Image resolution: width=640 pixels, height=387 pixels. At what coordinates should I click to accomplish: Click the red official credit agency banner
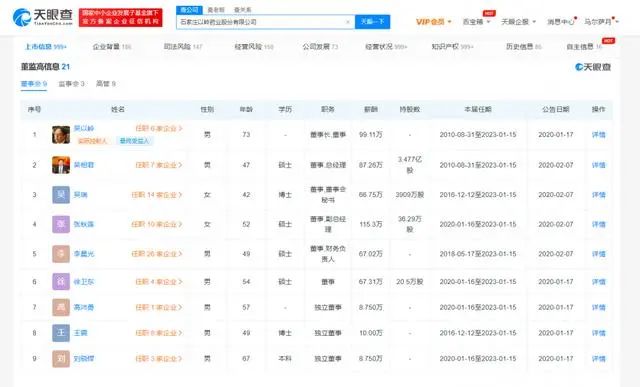120,17
